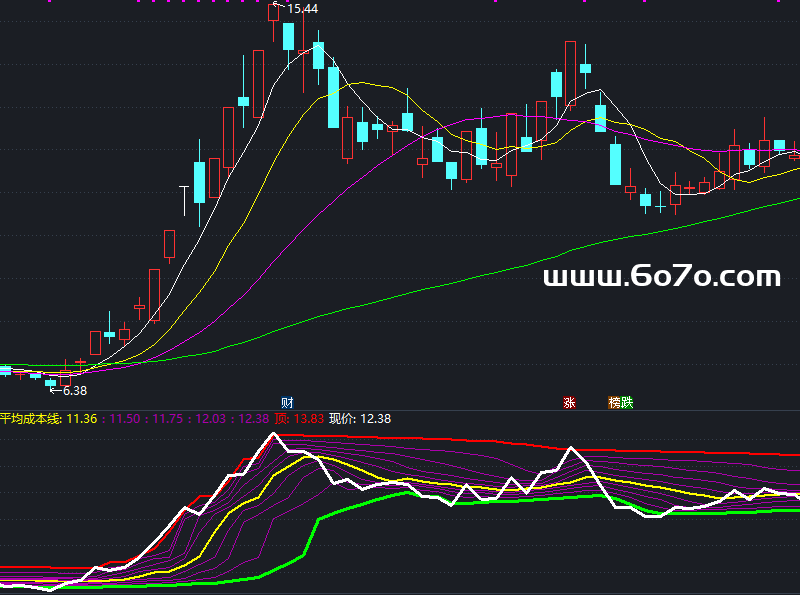Click the orange 榜 marker icon

615,402
